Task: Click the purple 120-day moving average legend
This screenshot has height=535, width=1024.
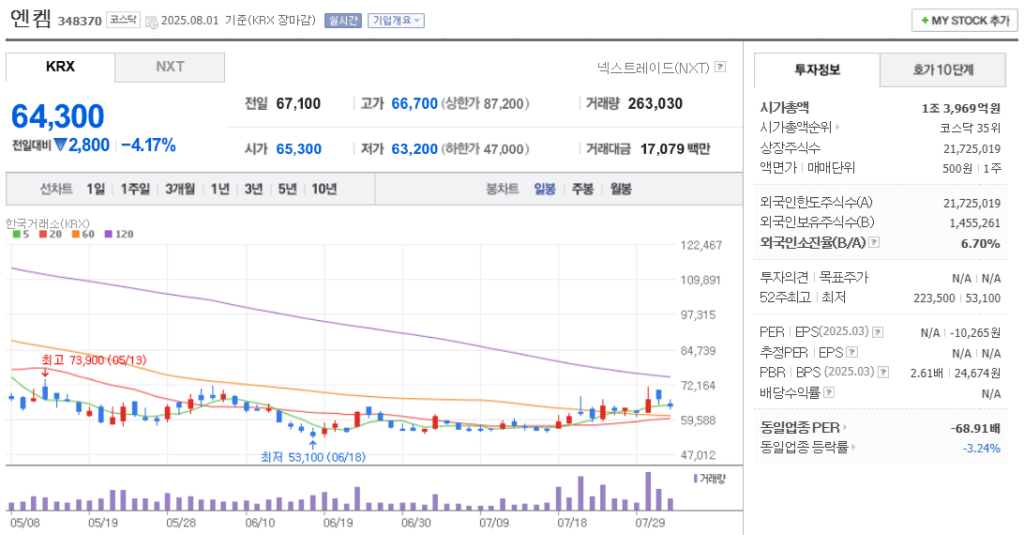Action: tap(119, 234)
